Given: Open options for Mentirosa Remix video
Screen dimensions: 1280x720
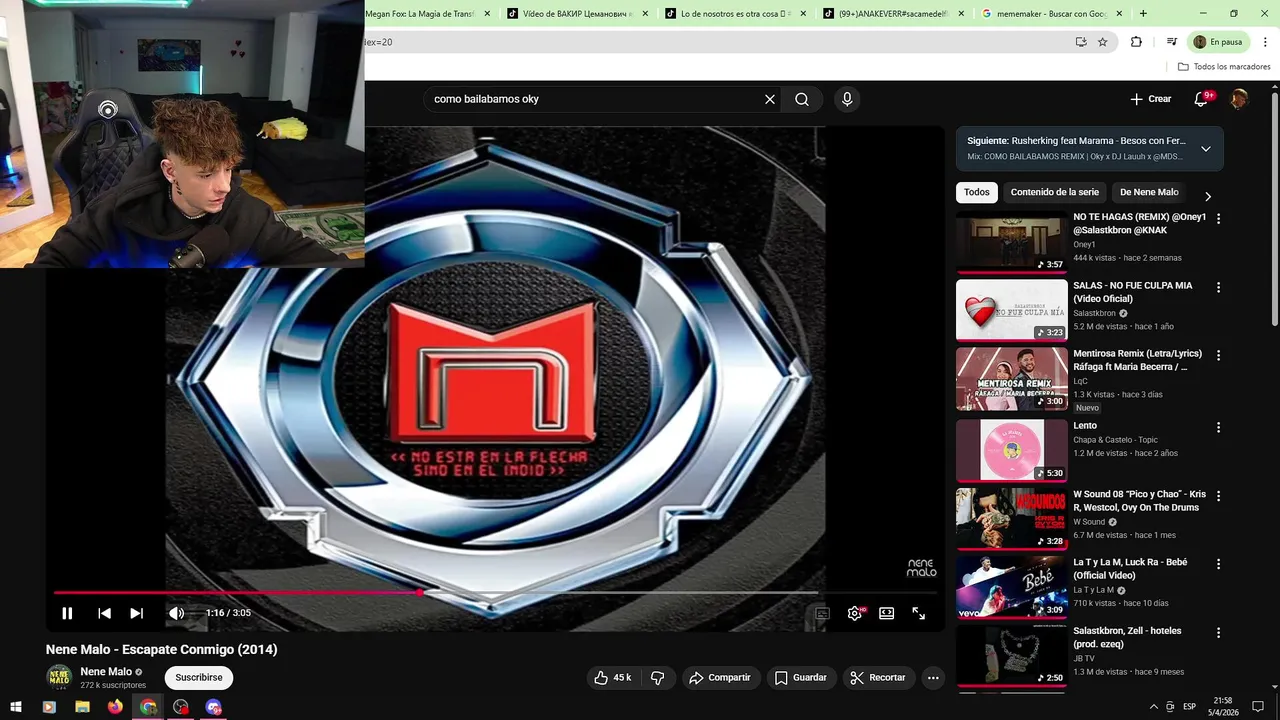Looking at the screenshot, I should pyautogui.click(x=1218, y=355).
